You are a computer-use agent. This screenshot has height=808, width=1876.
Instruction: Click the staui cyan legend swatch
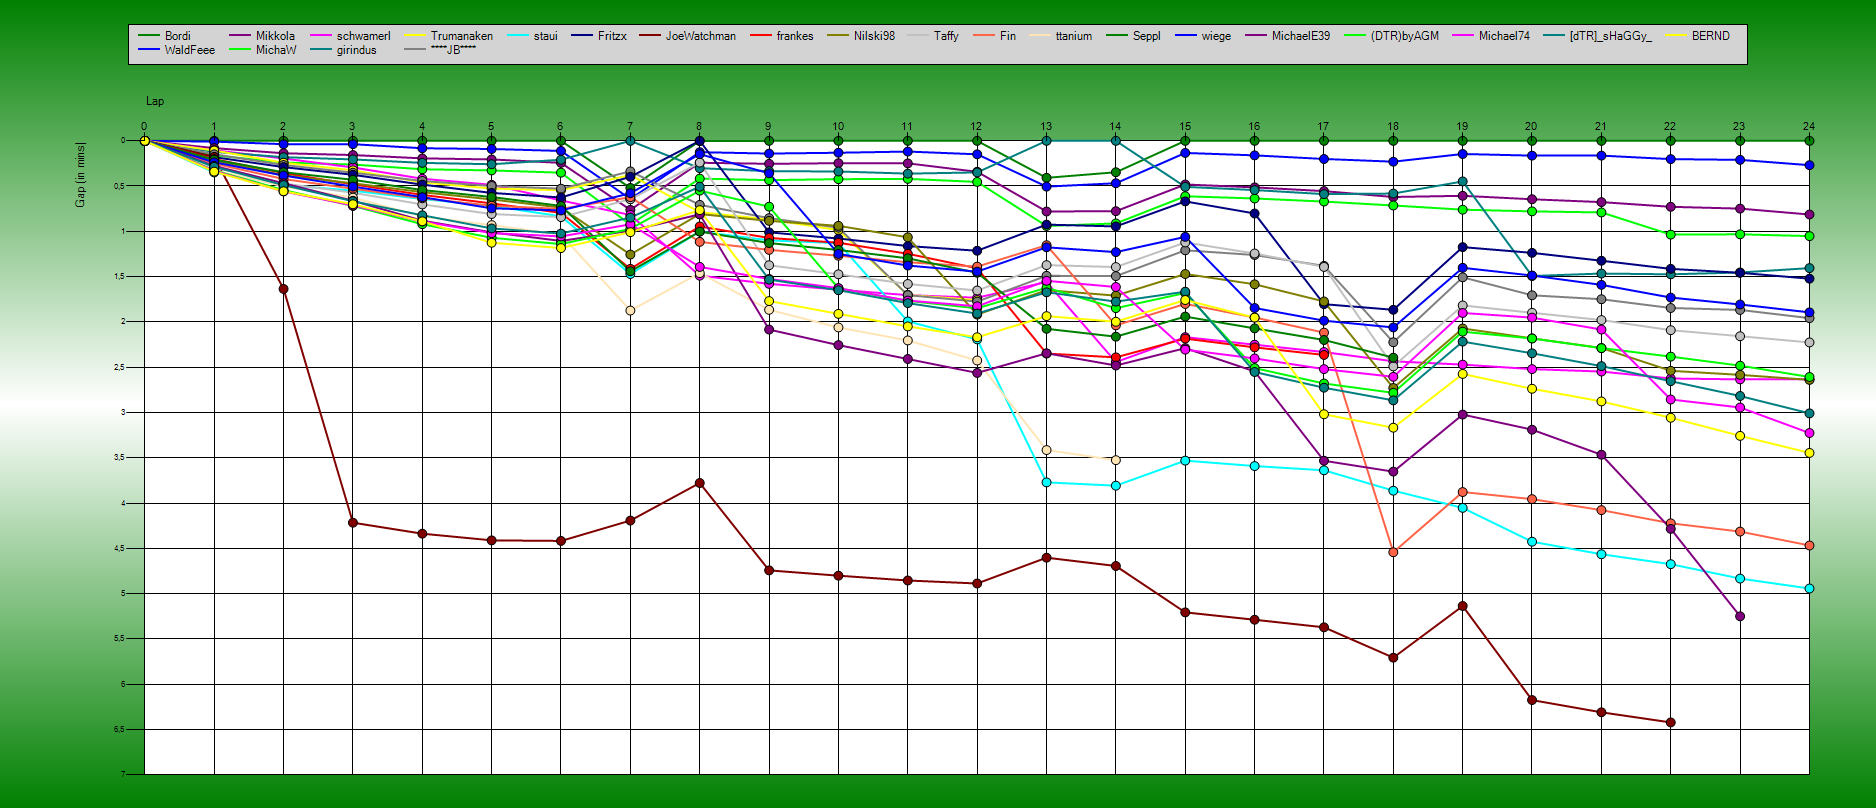(519, 36)
